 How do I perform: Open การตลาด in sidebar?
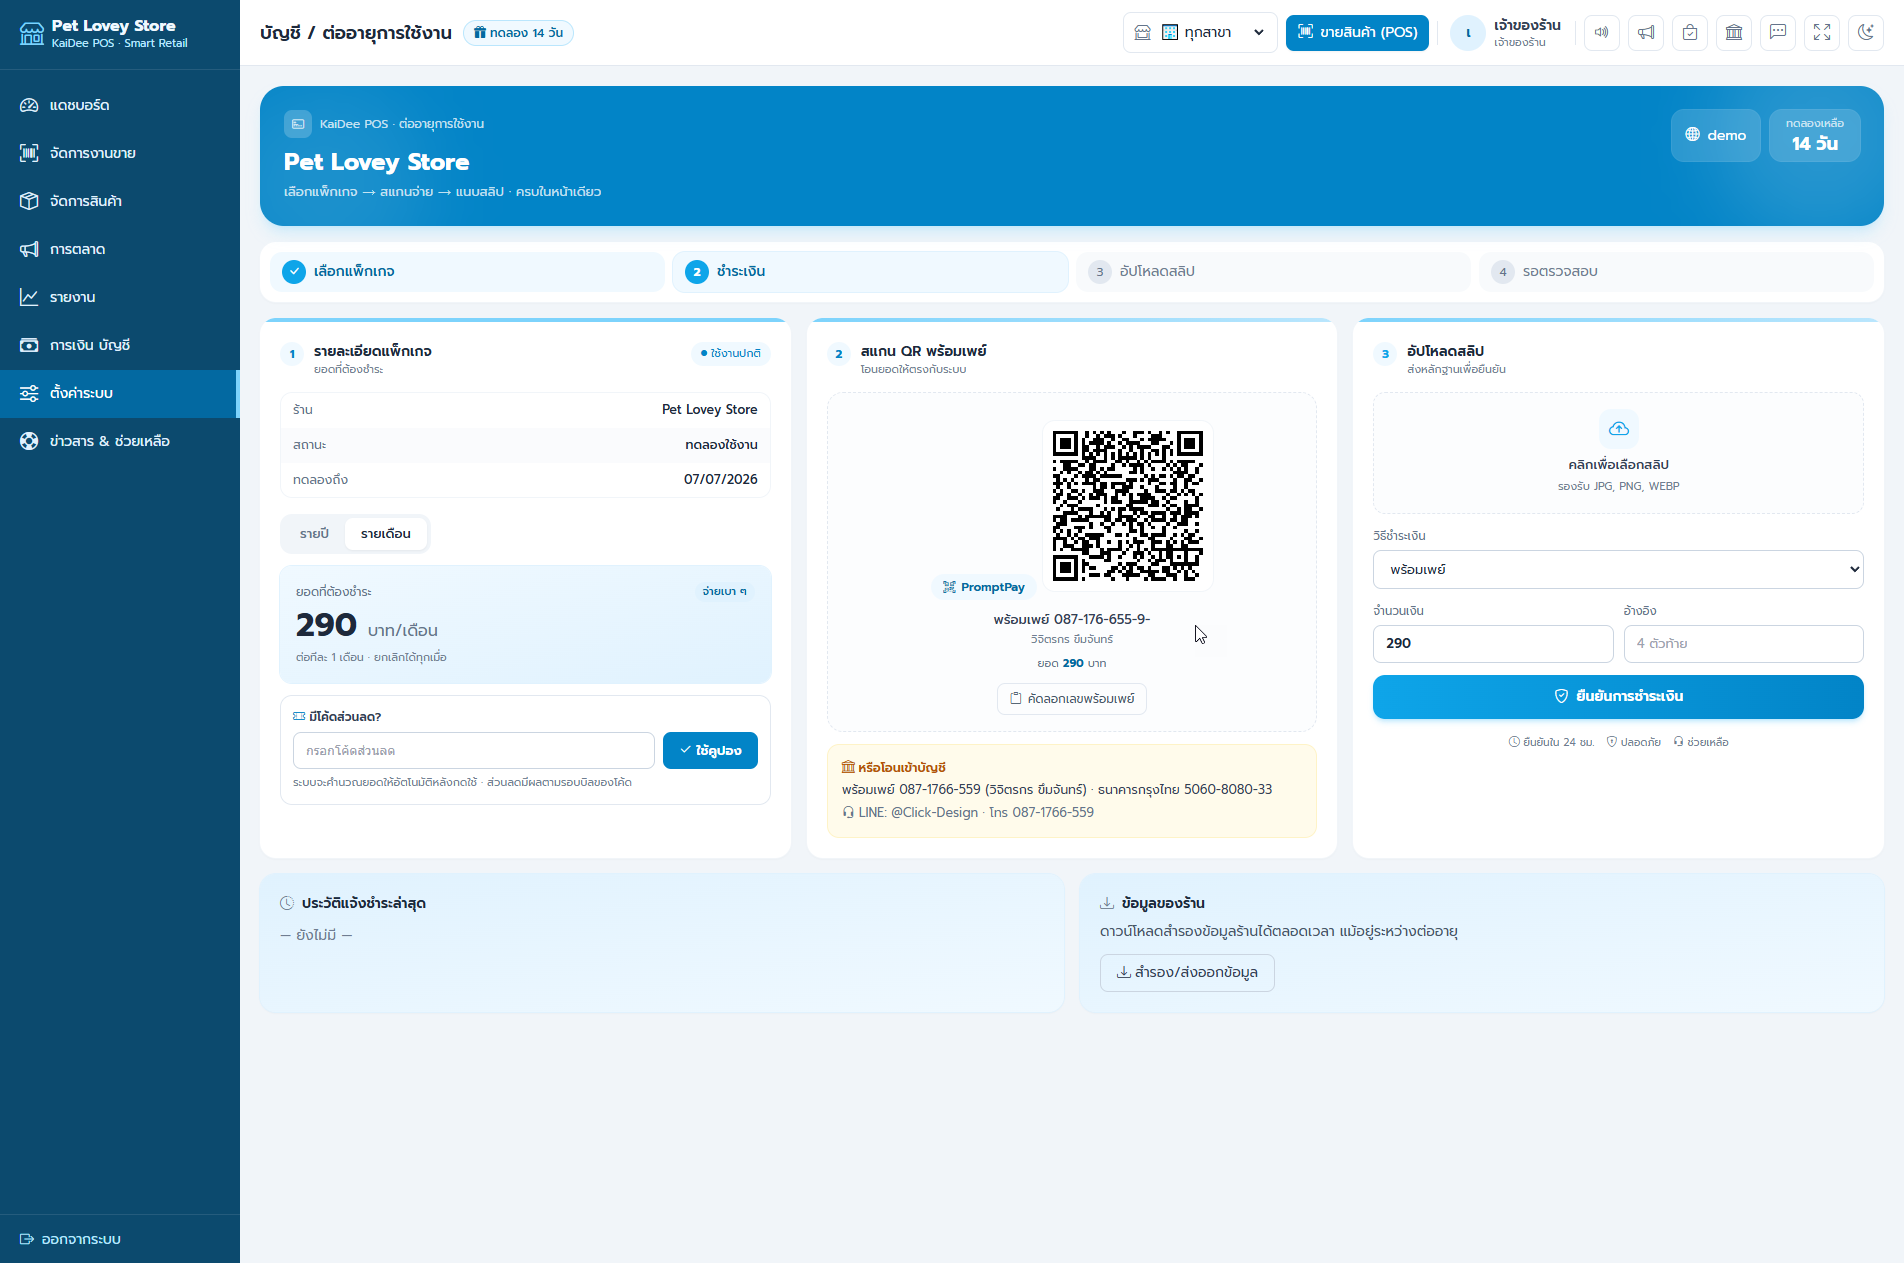click(x=119, y=249)
